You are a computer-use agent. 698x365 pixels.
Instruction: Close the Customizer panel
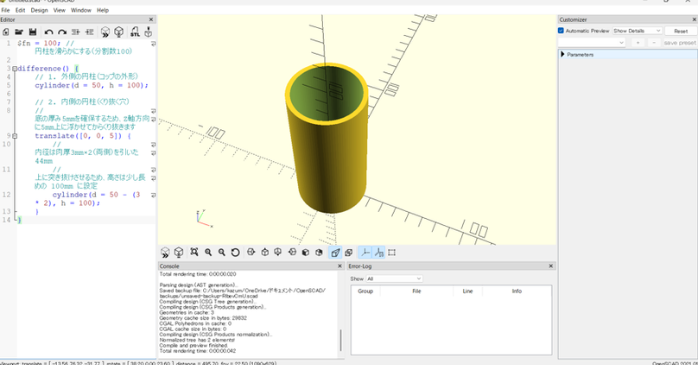(x=694, y=20)
